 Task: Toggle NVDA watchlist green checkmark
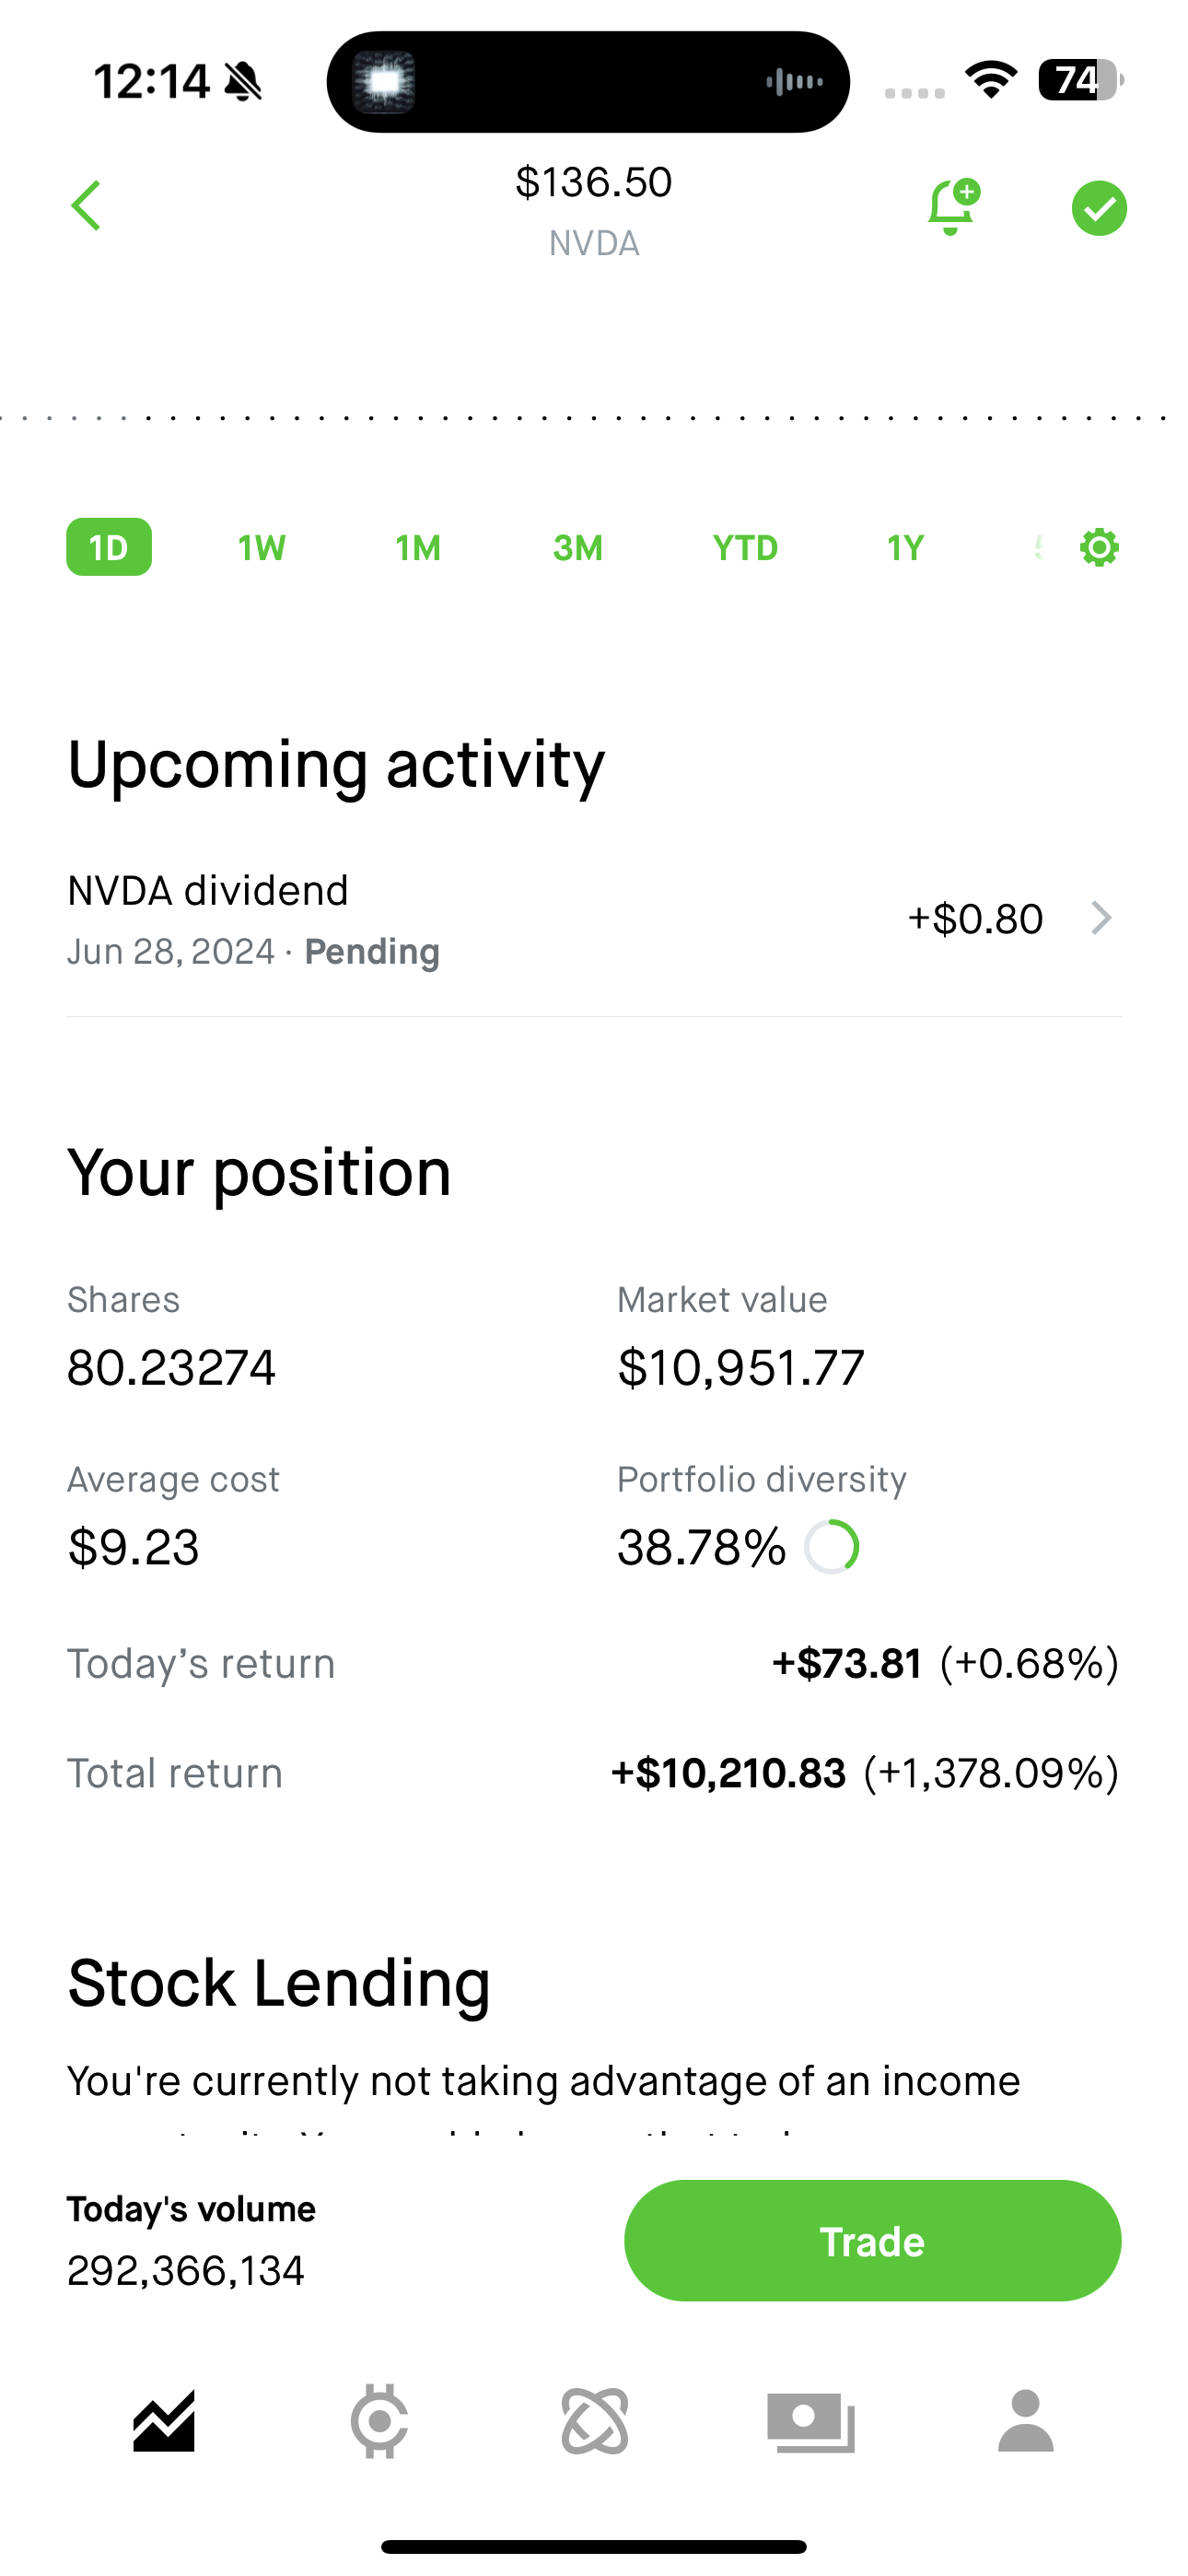click(x=1099, y=208)
